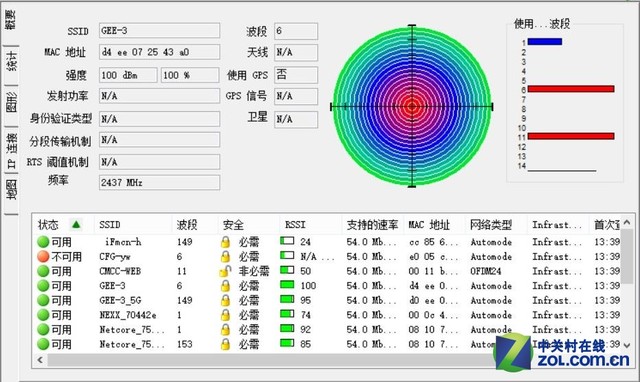This screenshot has width=640, height=382.
Task: Click the 非必需 security text for CMCC-WEB
Action: pos(254,271)
